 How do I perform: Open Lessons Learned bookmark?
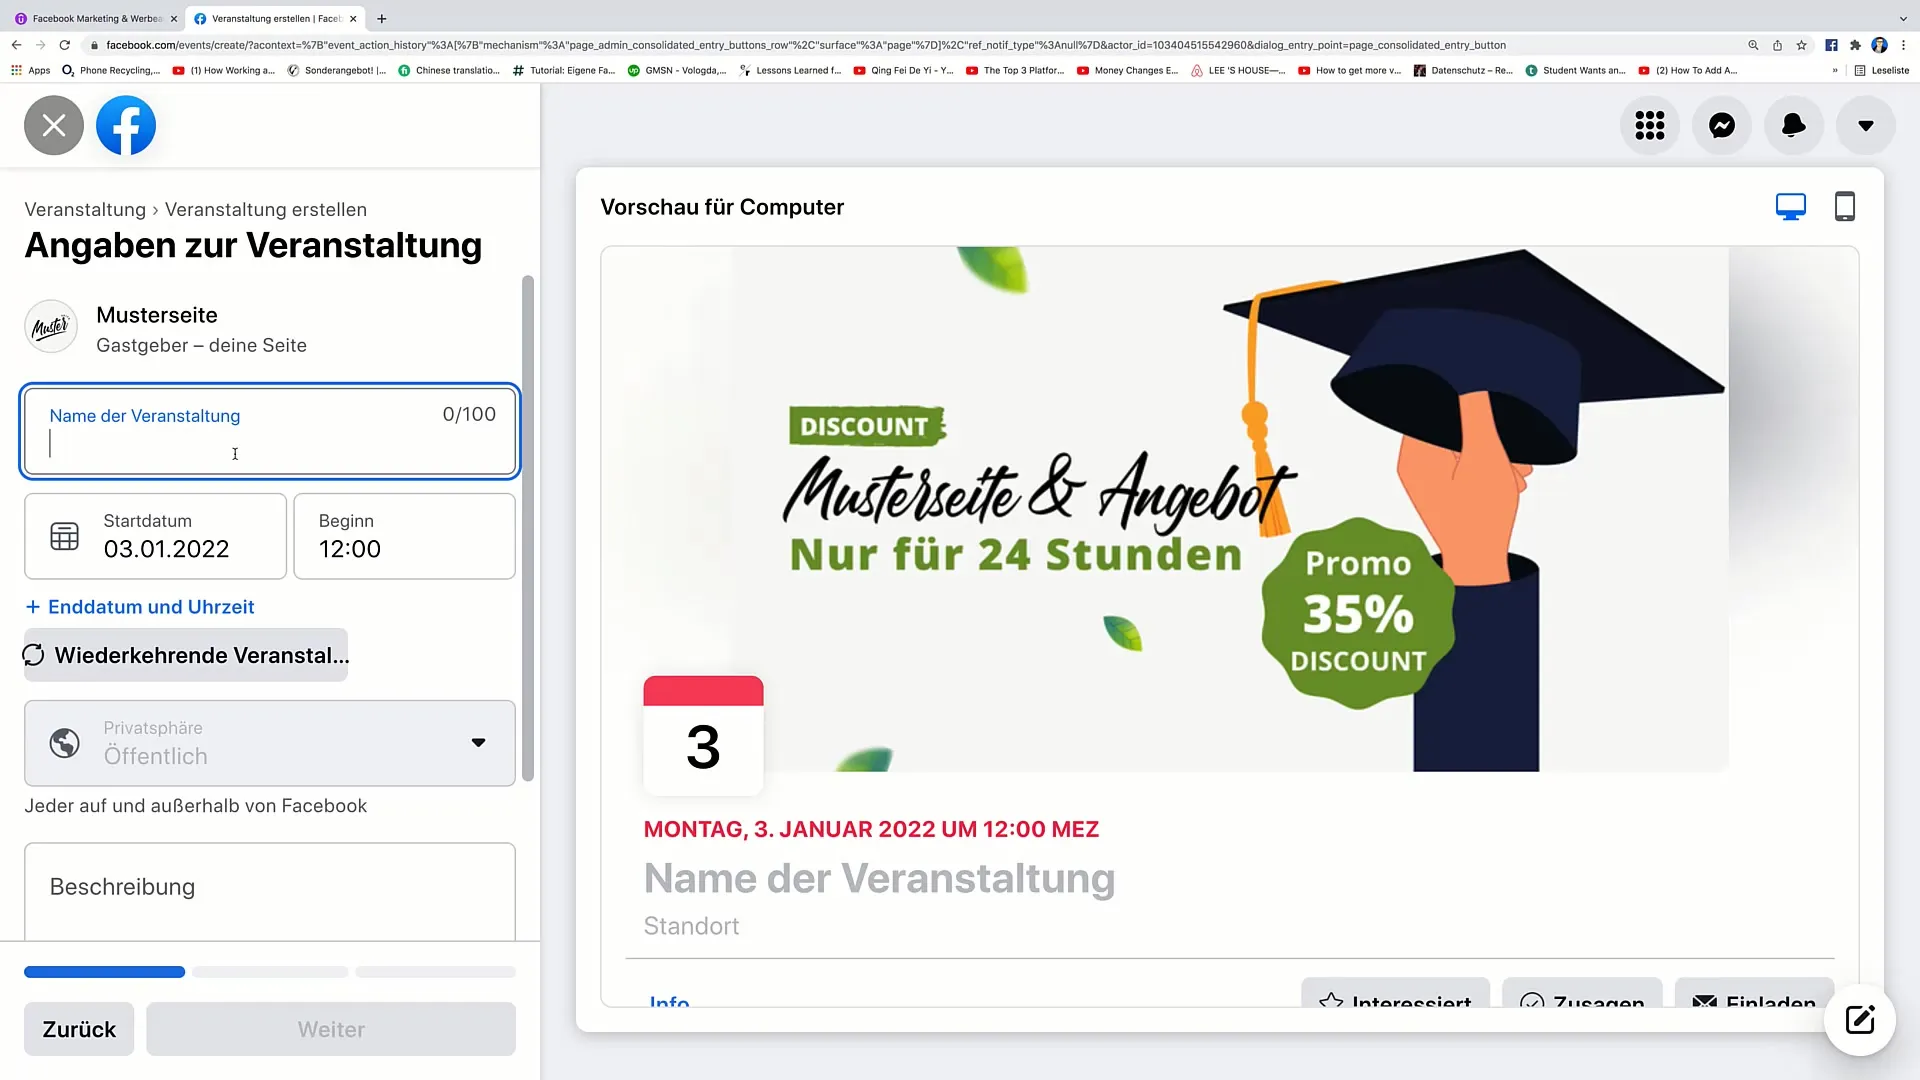coord(790,71)
